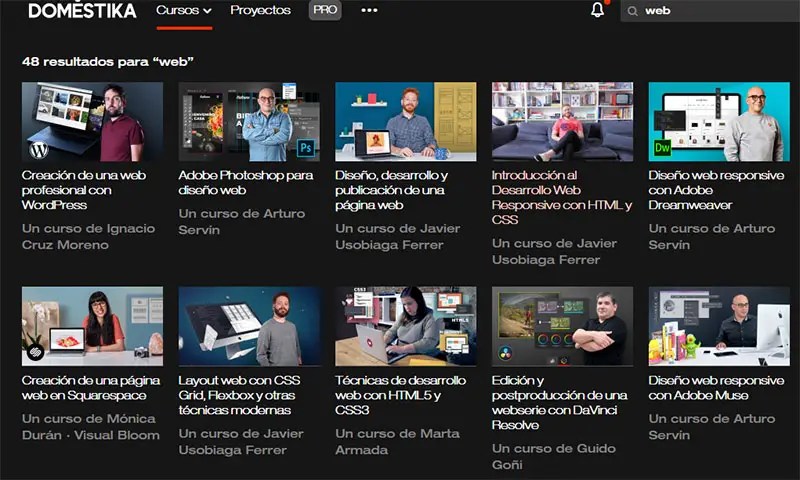
Task: Click the Photoshop Ps badge on thumbnail
Action: point(306,148)
